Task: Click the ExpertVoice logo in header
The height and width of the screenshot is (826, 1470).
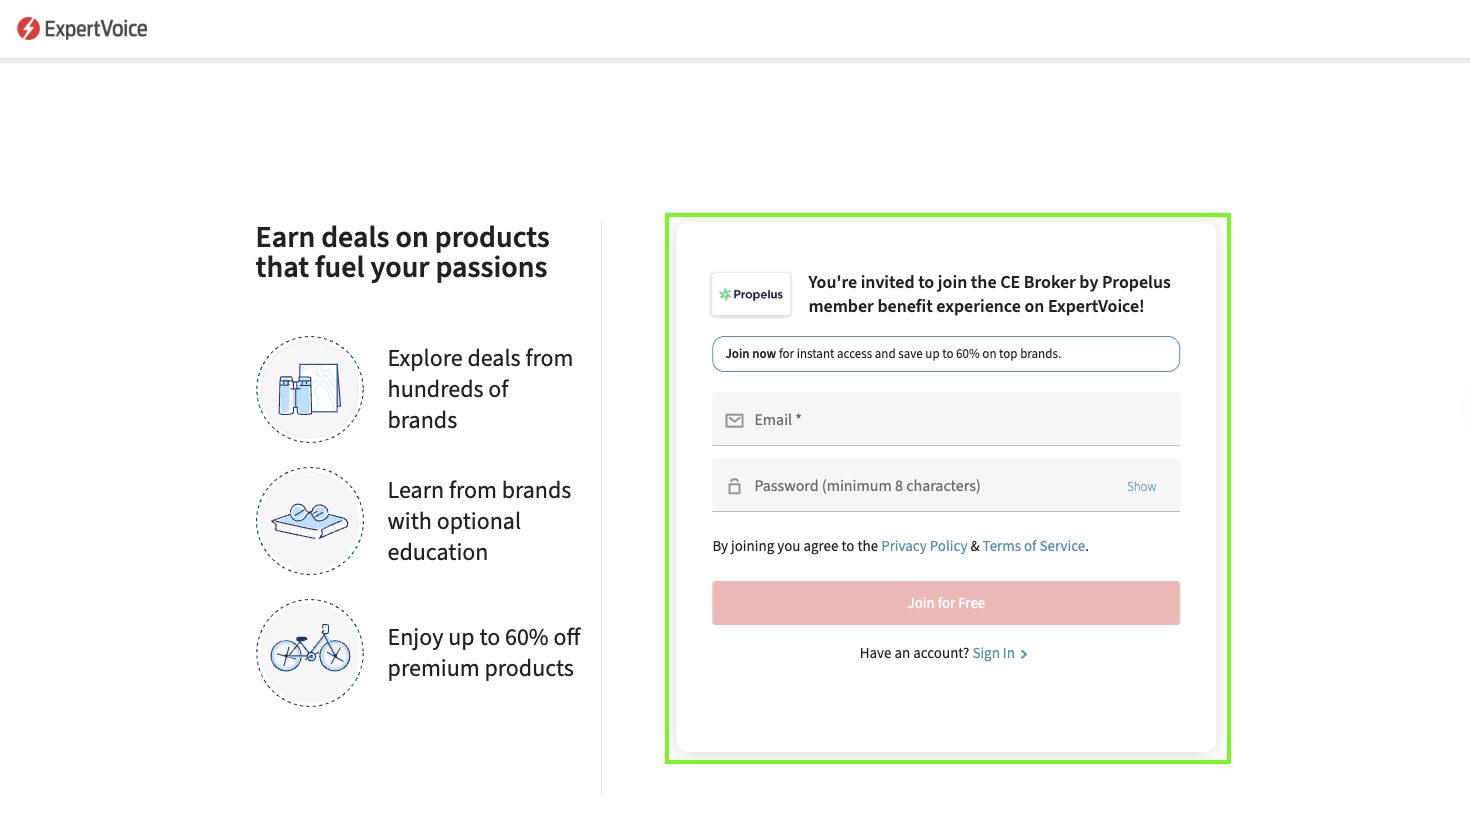Action: (x=82, y=29)
